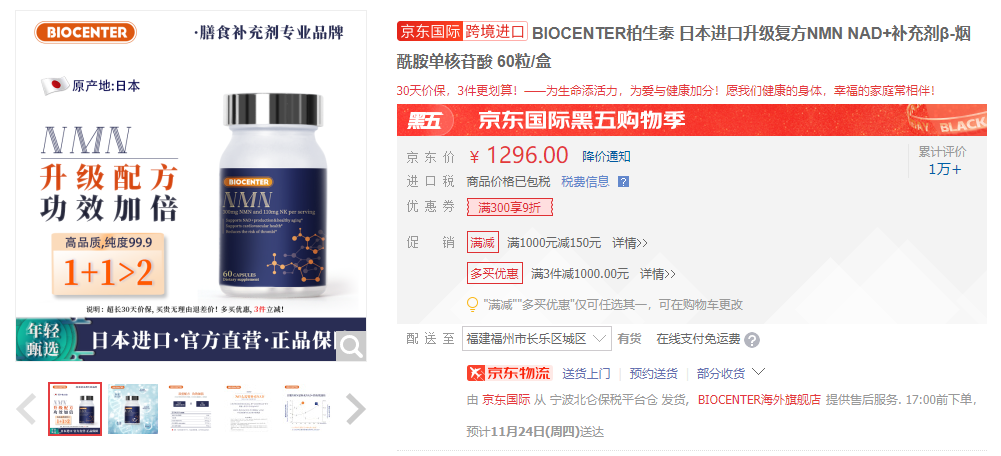The image size is (1001, 456).
Task: Expand 满3件减1000.00元 promotion details
Action: (658, 274)
